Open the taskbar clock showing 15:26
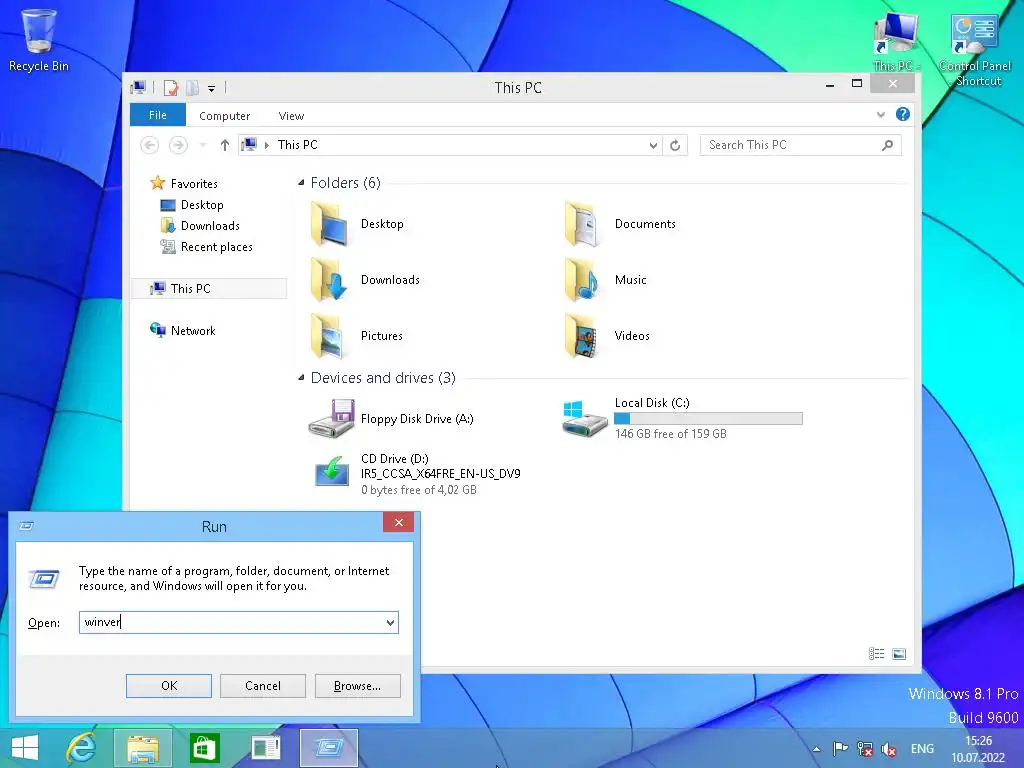The width and height of the screenshot is (1024, 768). (978, 748)
